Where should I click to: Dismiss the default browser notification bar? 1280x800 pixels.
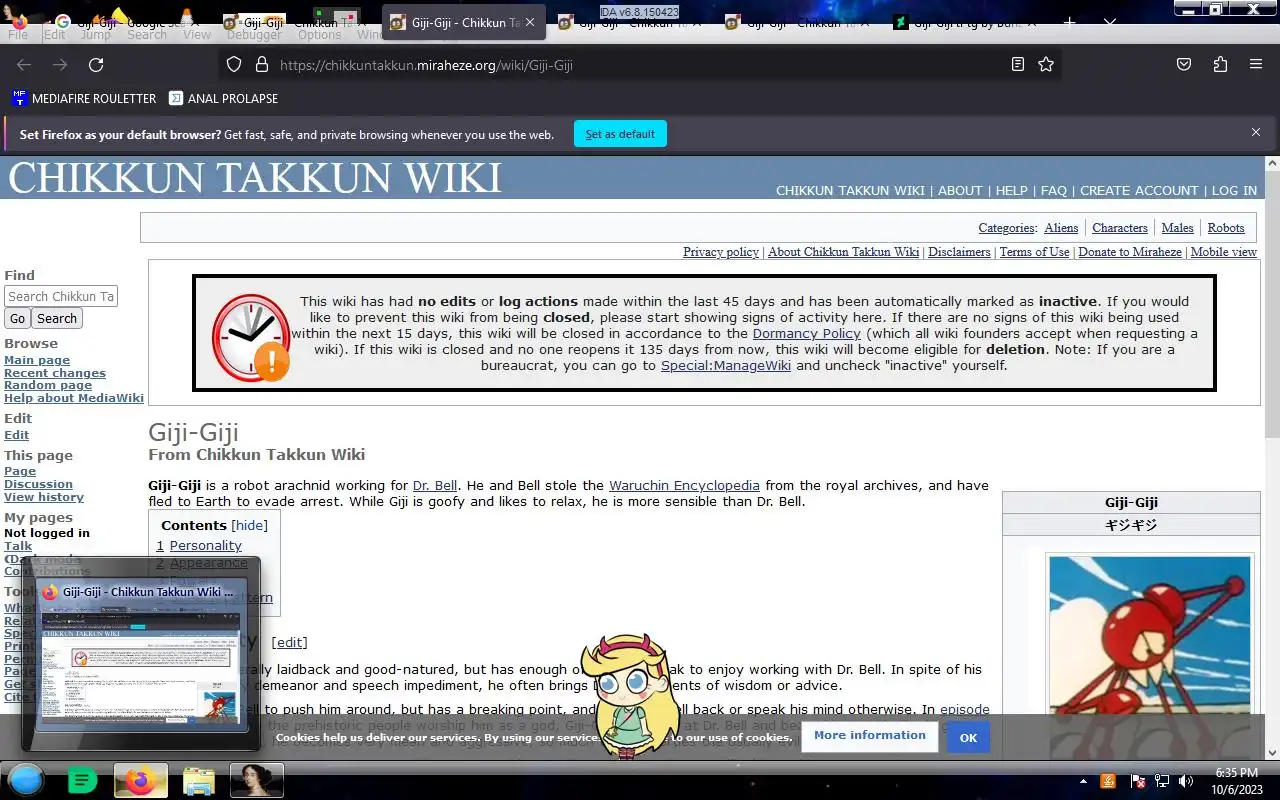pos(1256,132)
